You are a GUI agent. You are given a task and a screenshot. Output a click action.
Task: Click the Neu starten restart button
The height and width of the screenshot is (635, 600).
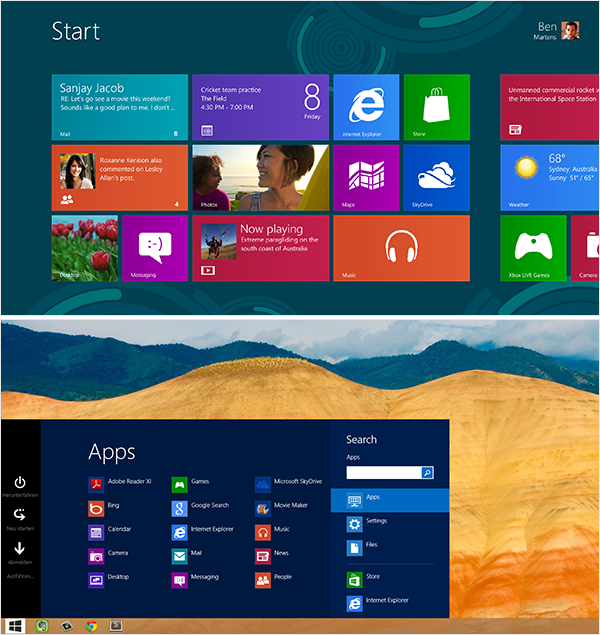coord(20,515)
